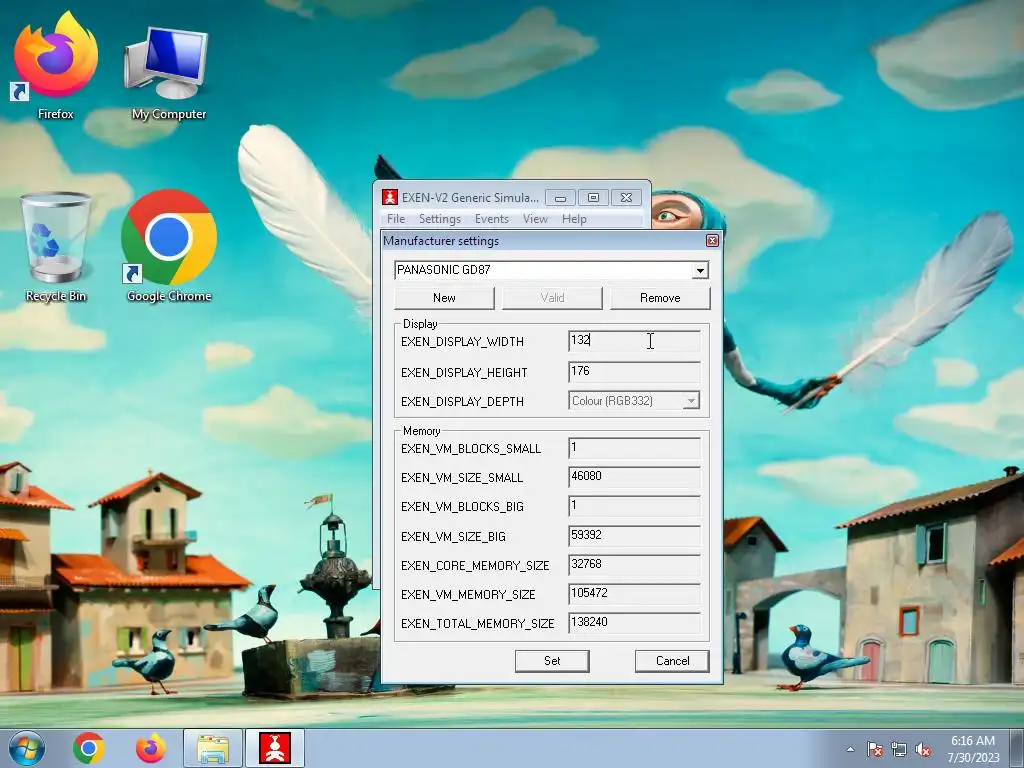Focus the EXEN_DISPLAY_HEIGHT field
This screenshot has height=768, width=1024.
(634, 372)
